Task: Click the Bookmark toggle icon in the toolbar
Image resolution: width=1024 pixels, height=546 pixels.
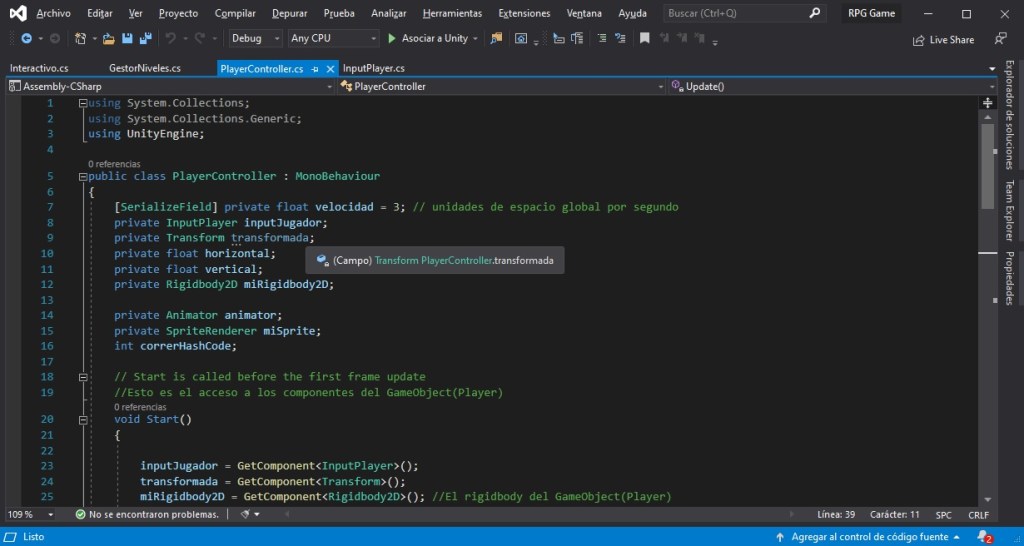Action: pos(645,39)
